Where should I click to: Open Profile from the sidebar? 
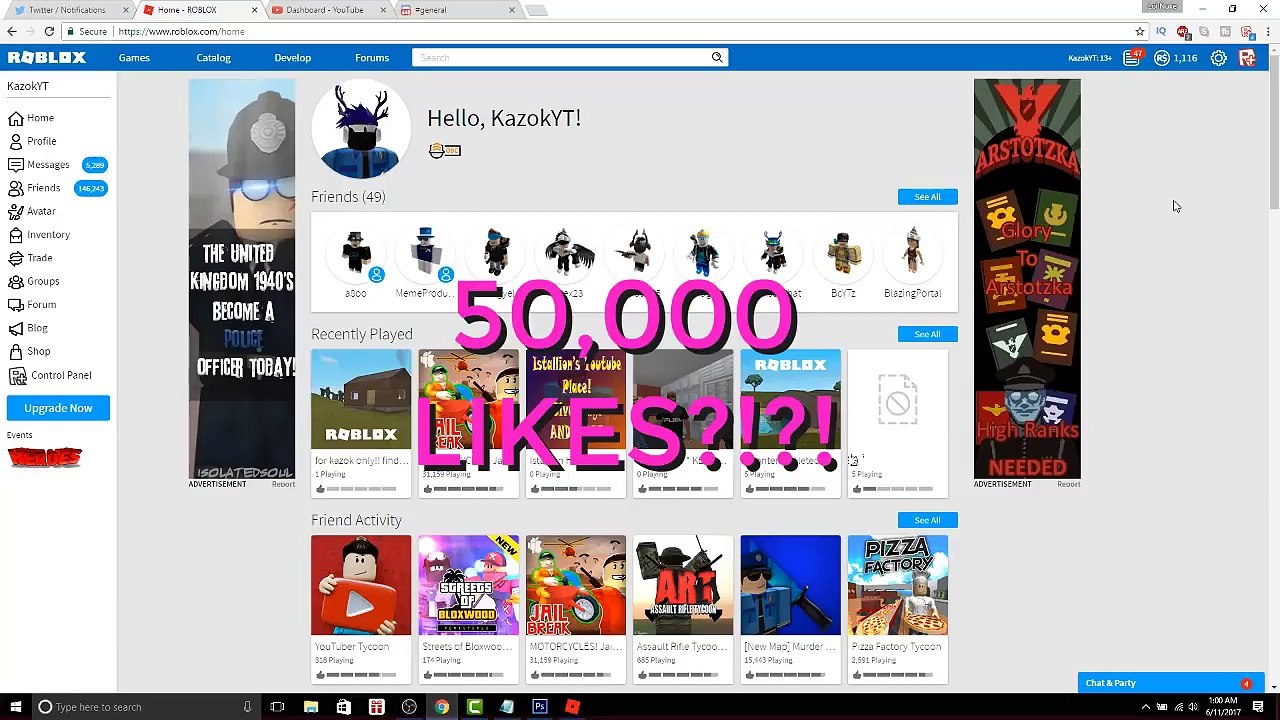point(41,141)
